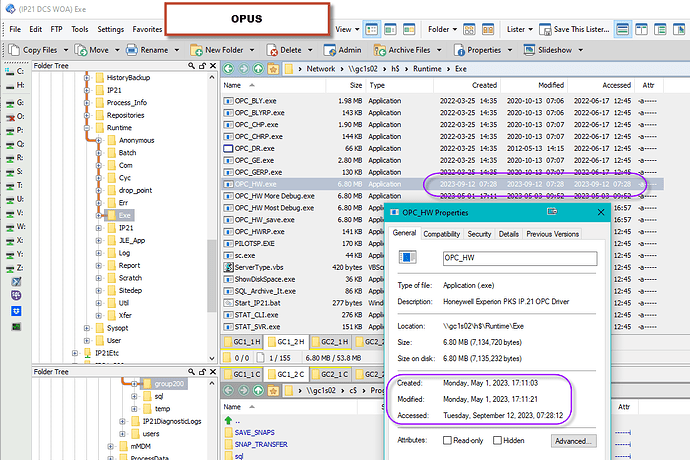
Task: Select file ServerType.vbs
Action: pyautogui.click(x=259, y=267)
